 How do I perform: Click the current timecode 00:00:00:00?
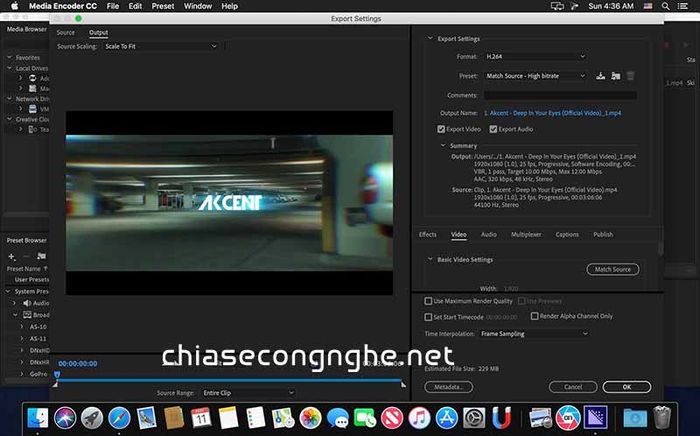78,364
